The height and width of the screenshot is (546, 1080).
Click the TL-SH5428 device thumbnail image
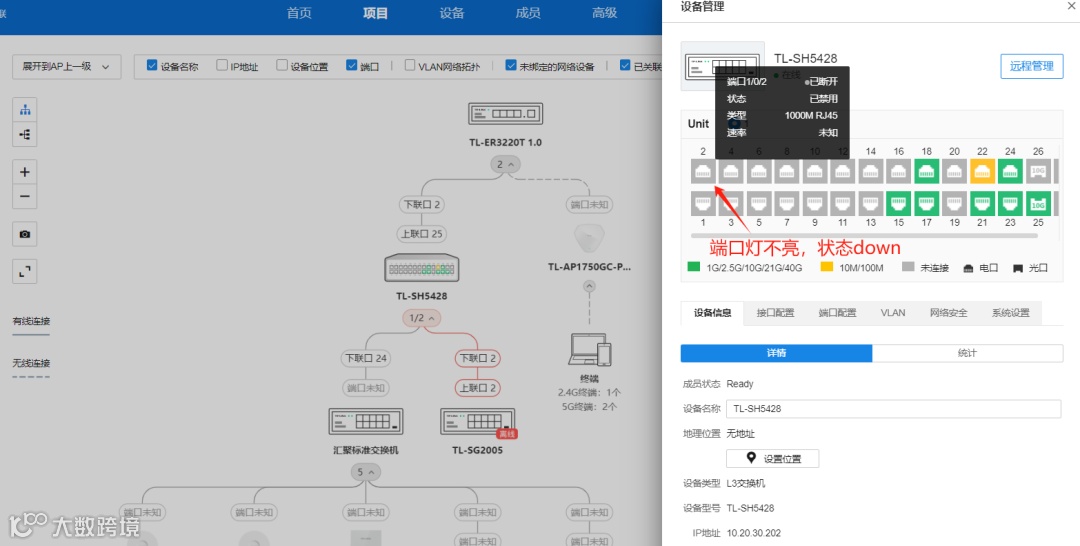tap(723, 66)
